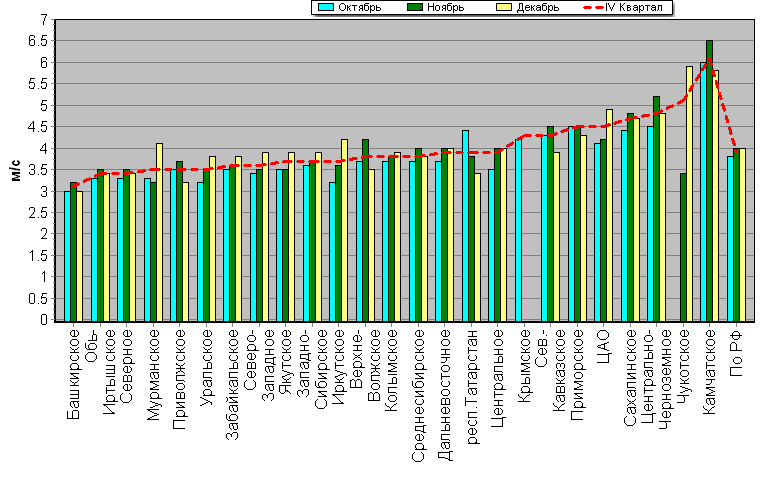Screen dimensions: 777x479
Task: Select the cyan Башкирское October bar
Action: [x=67, y=256]
